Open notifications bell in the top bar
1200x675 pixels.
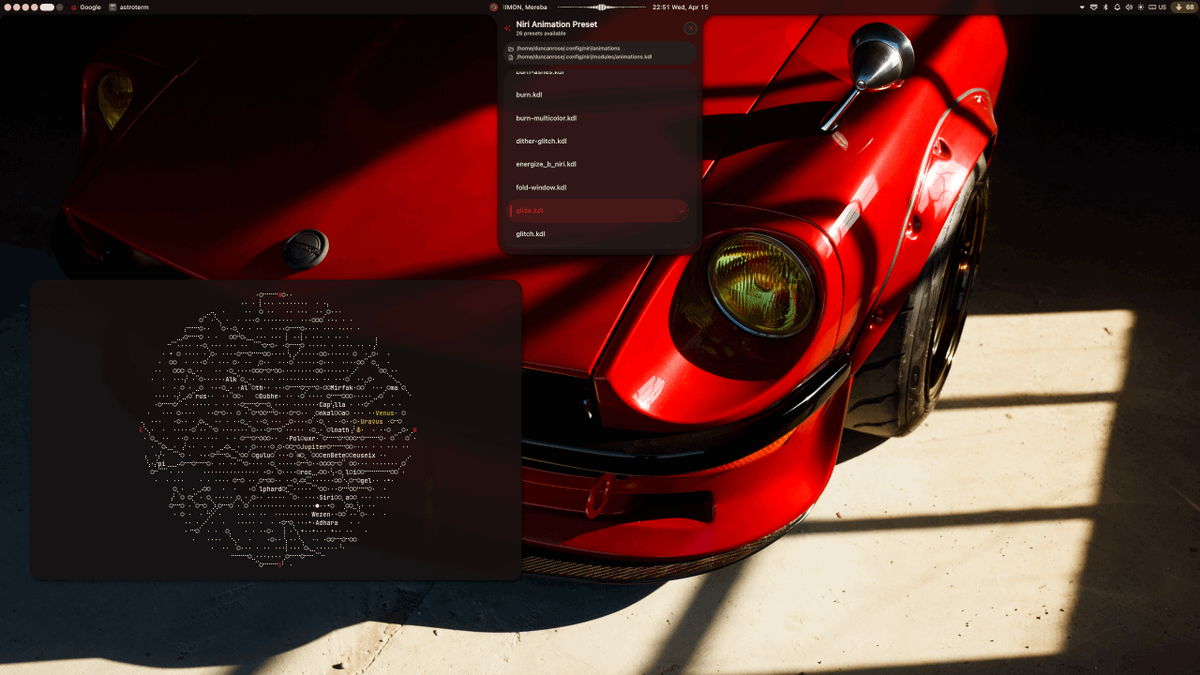coord(1117,7)
